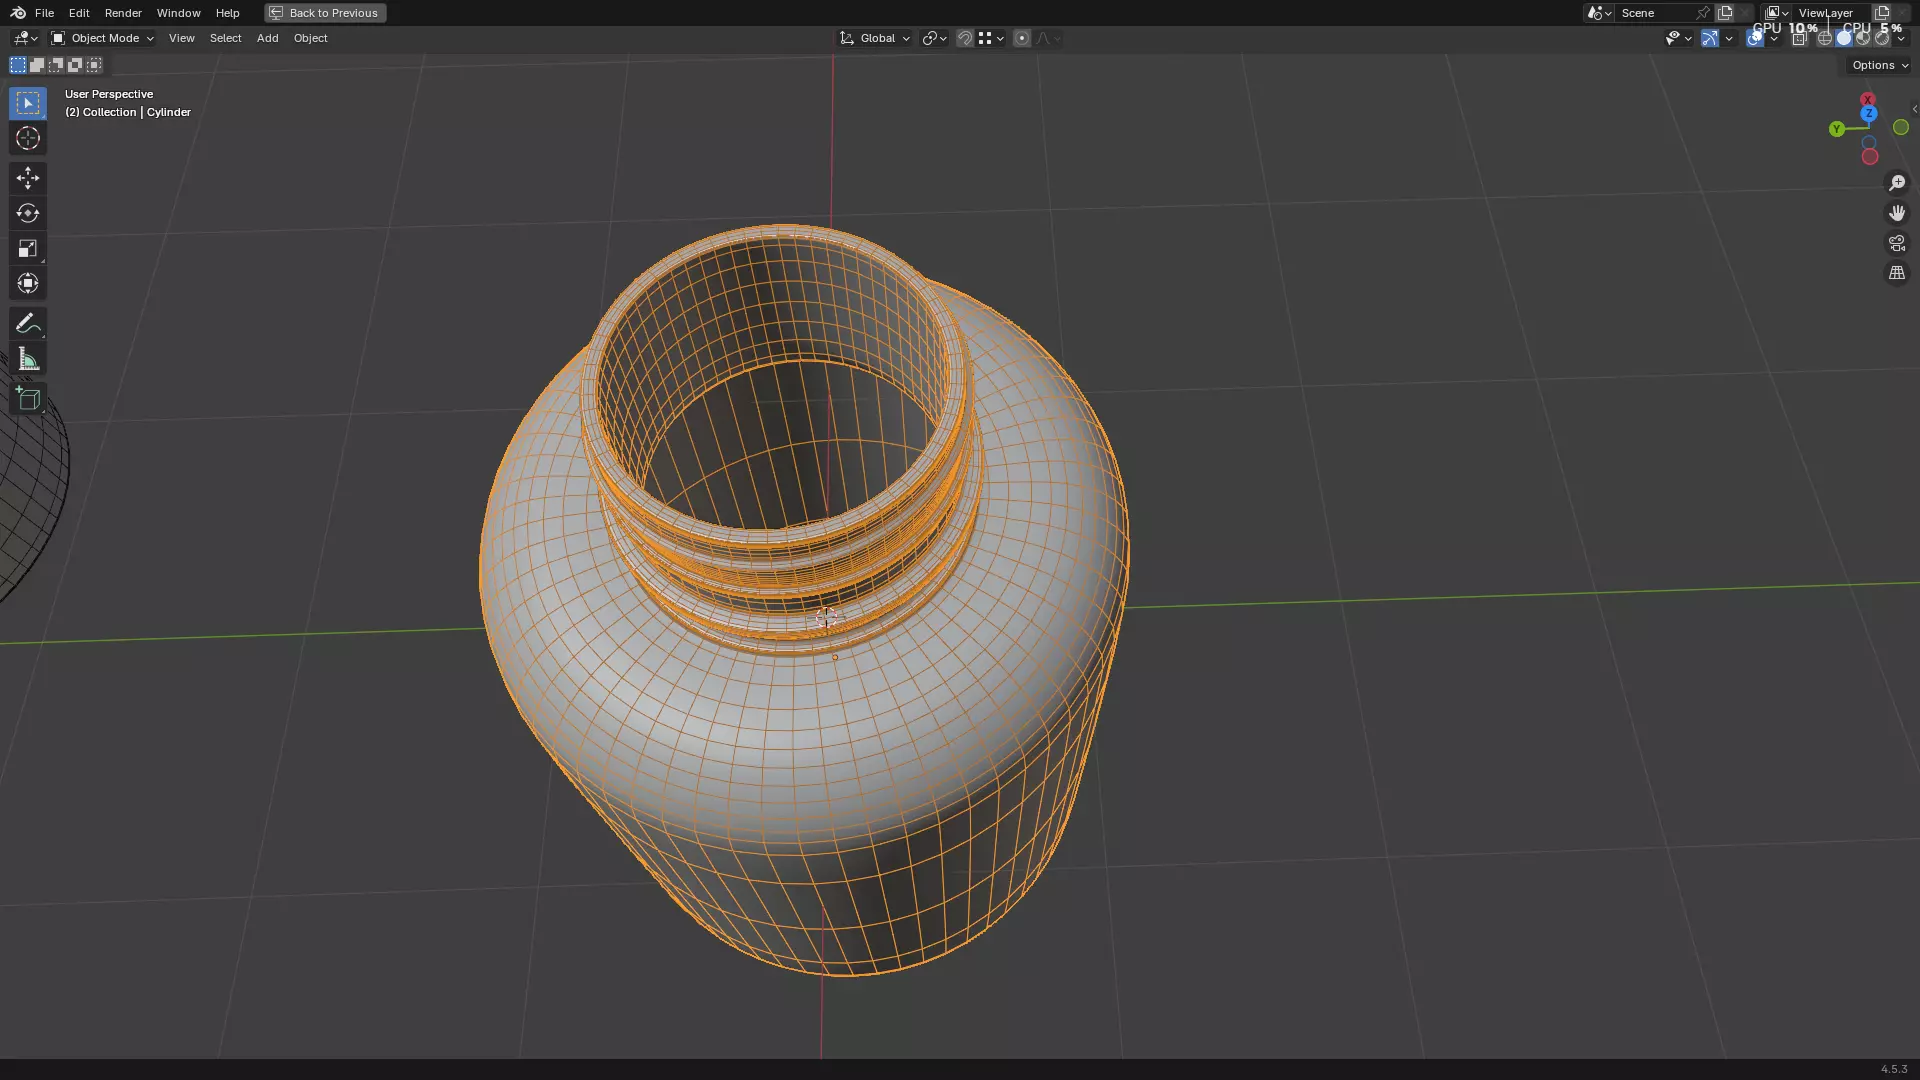Open the scene browse dropdown

pyautogui.click(x=1599, y=13)
